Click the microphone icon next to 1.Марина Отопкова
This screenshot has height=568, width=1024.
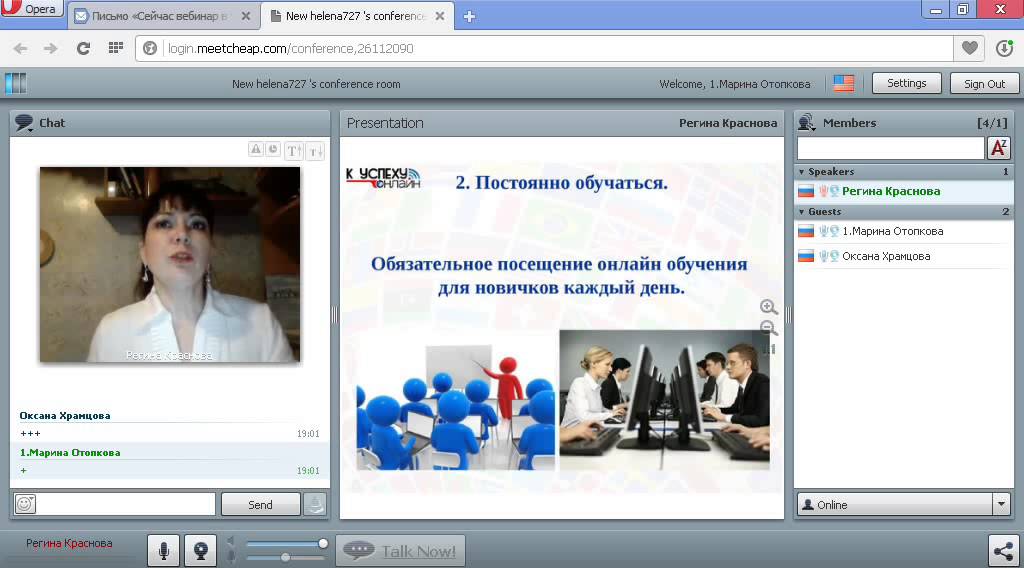(x=824, y=231)
